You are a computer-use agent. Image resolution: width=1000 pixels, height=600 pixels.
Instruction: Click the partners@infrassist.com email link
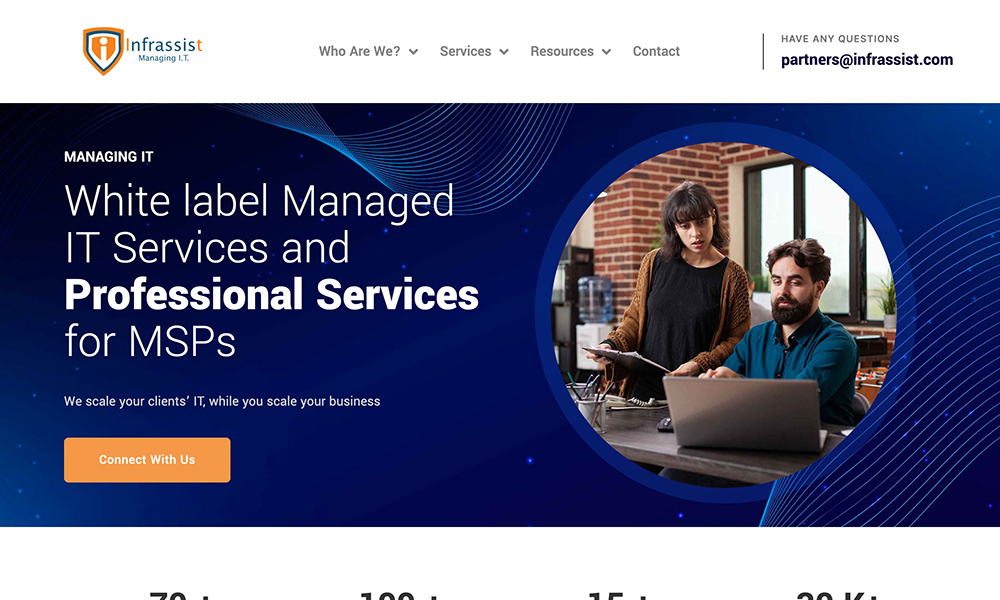click(x=867, y=59)
